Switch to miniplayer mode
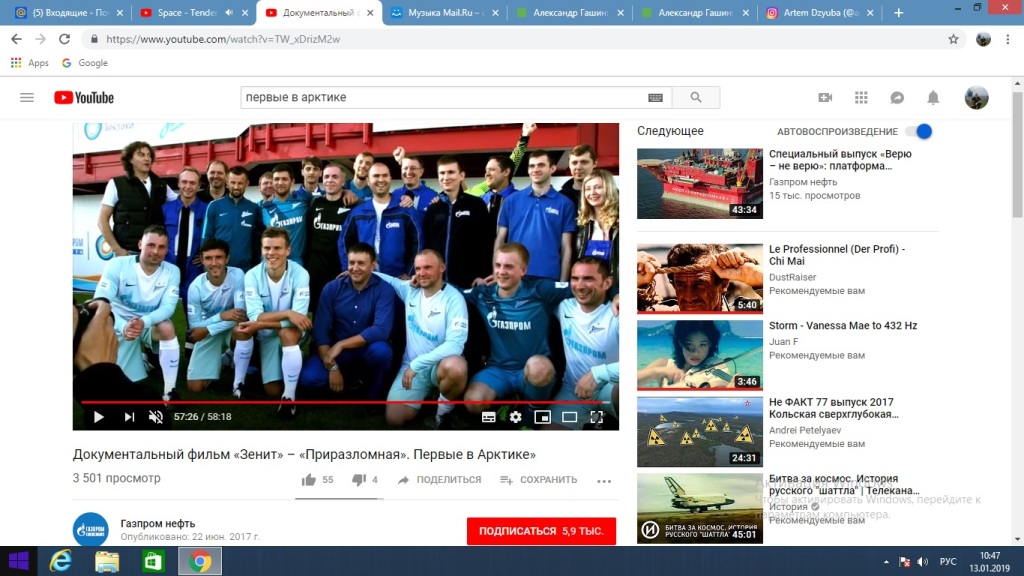Screen dimensions: 1024x576 pos(542,417)
